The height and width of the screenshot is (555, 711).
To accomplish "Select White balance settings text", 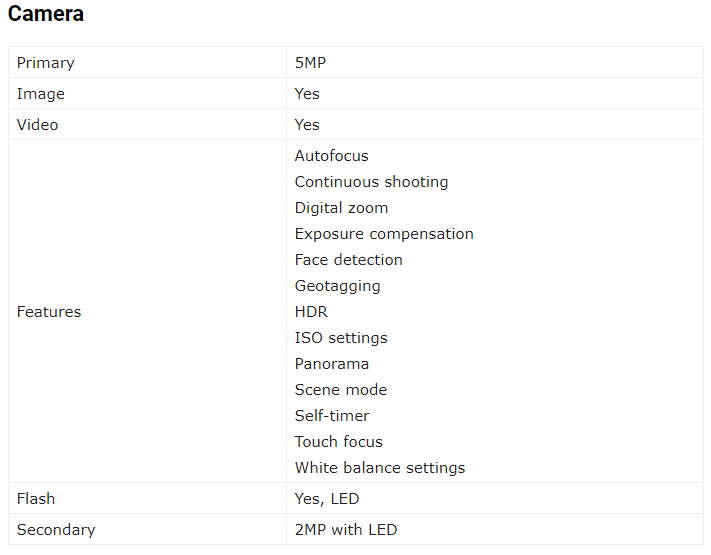I will pos(380,467).
